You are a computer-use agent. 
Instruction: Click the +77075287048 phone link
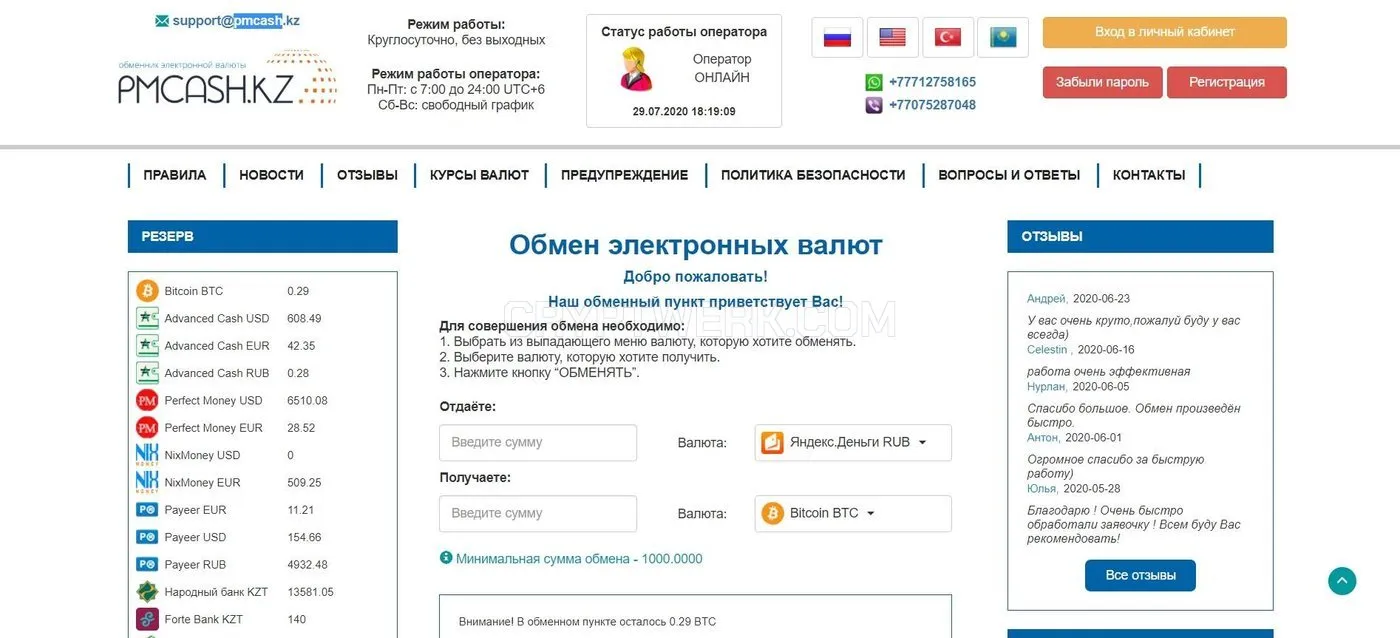tap(932, 105)
